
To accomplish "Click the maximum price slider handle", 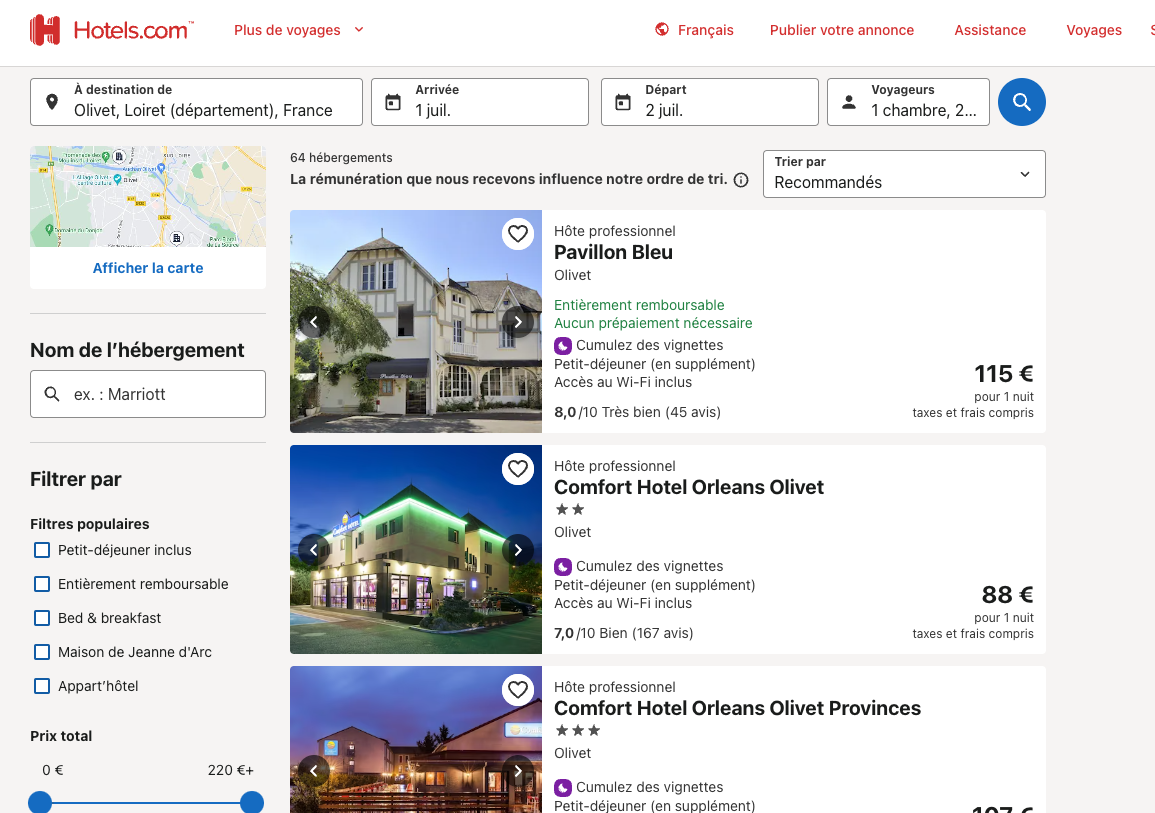I will (x=252, y=803).
